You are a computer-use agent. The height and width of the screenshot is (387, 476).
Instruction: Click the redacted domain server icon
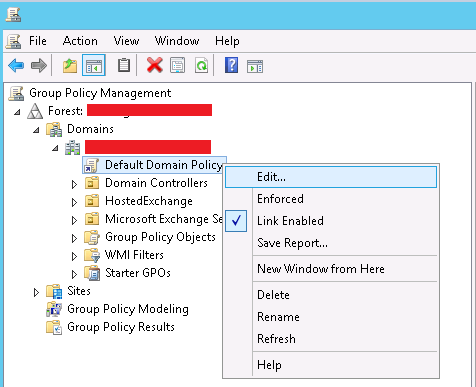tap(72, 147)
